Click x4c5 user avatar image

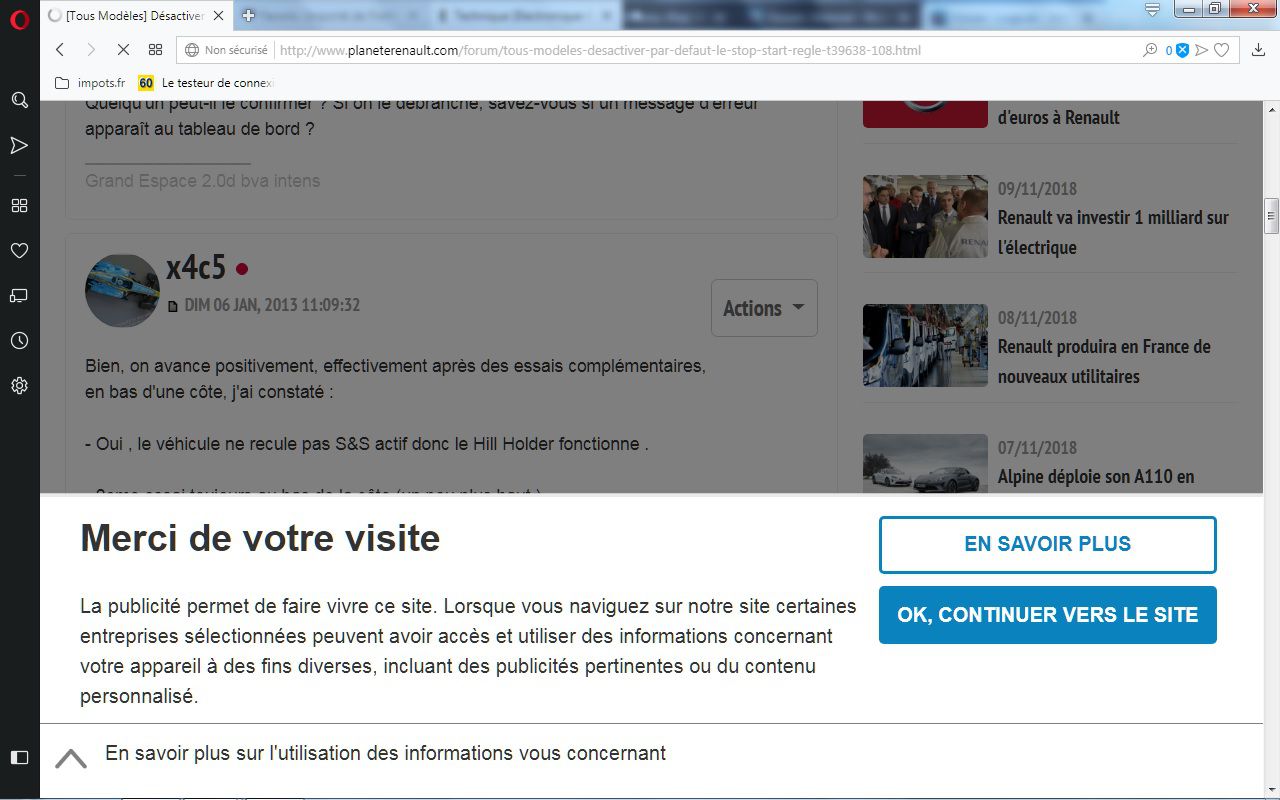[x=122, y=290]
